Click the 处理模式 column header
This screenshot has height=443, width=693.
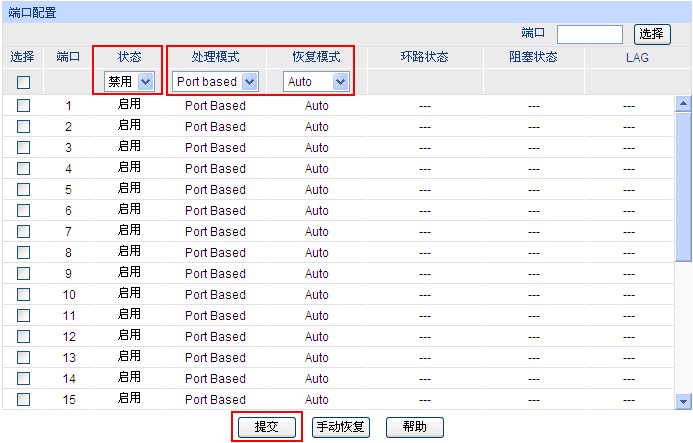coord(216,57)
